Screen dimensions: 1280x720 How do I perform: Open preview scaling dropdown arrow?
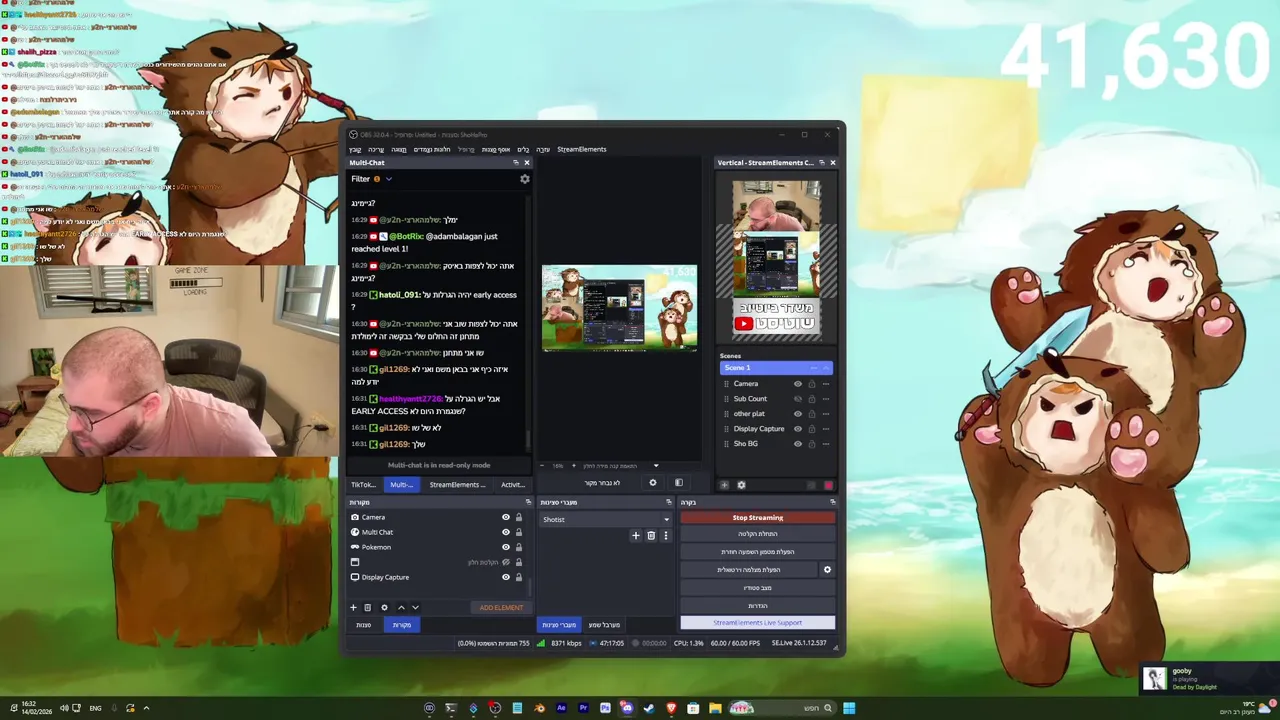(656, 466)
